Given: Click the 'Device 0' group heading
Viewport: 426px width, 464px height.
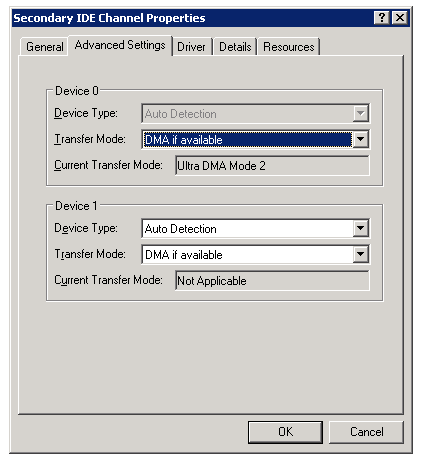Looking at the screenshot, I should point(77,91).
